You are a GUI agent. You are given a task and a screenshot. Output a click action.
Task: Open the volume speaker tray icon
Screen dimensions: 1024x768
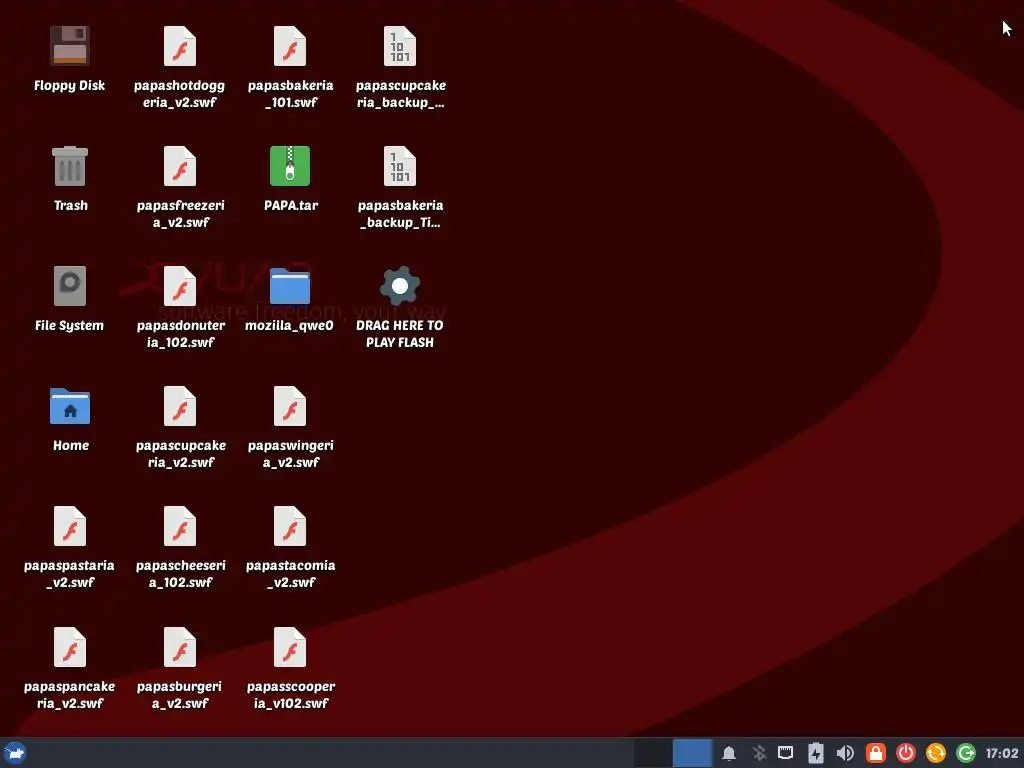[845, 753]
